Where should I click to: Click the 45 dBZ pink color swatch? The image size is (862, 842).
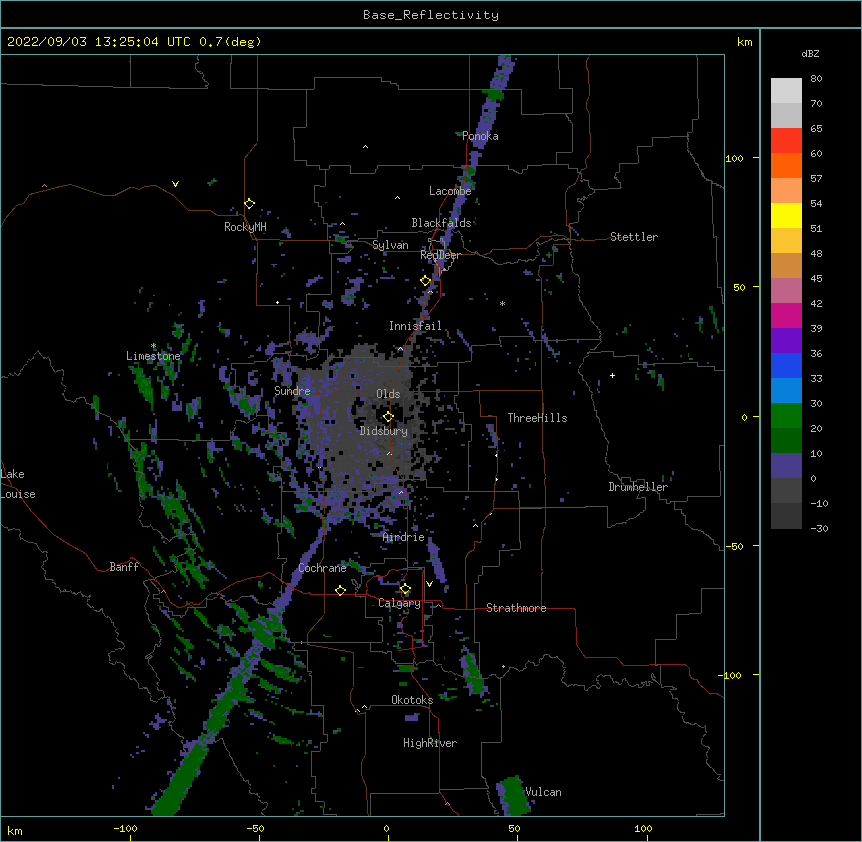(786, 290)
